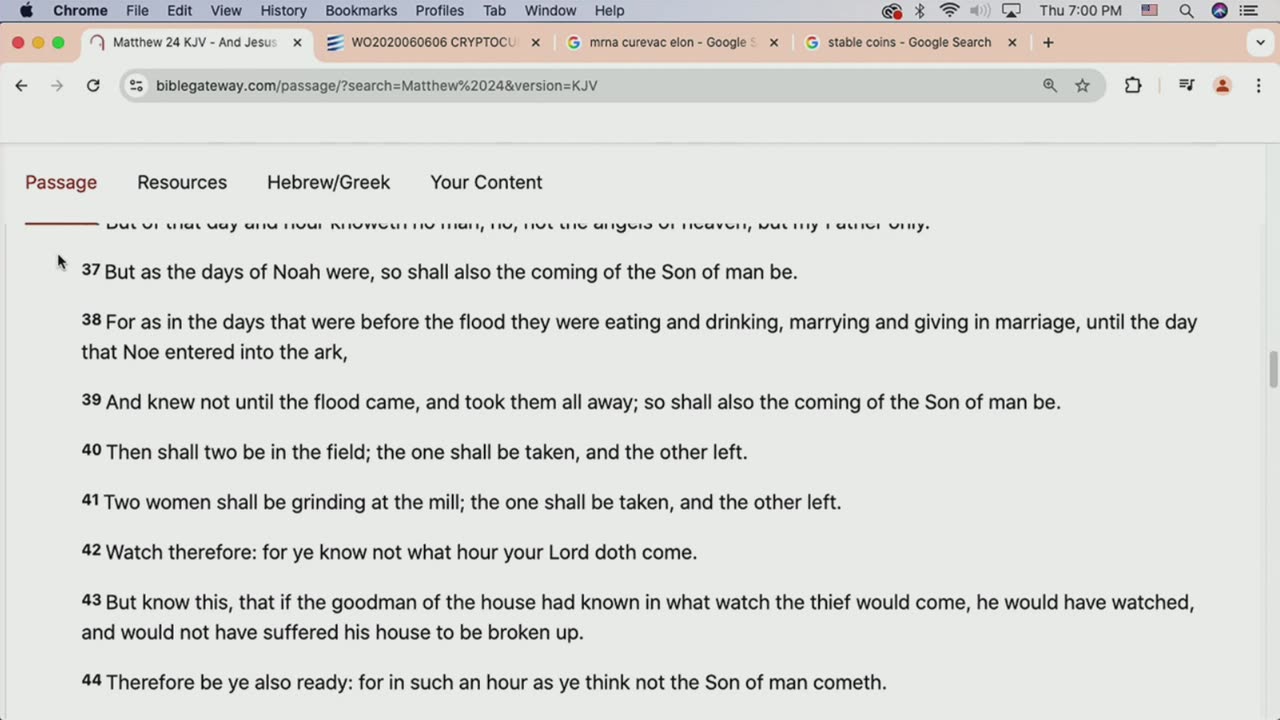The height and width of the screenshot is (720, 1280).
Task: Open the Wi-Fi status menu
Action: click(950, 11)
